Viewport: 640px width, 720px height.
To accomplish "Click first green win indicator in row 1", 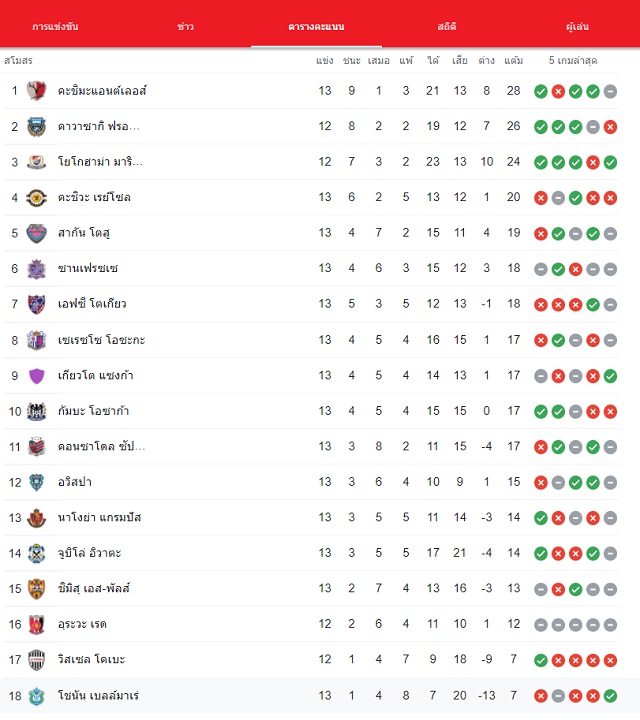I will tap(541, 91).
